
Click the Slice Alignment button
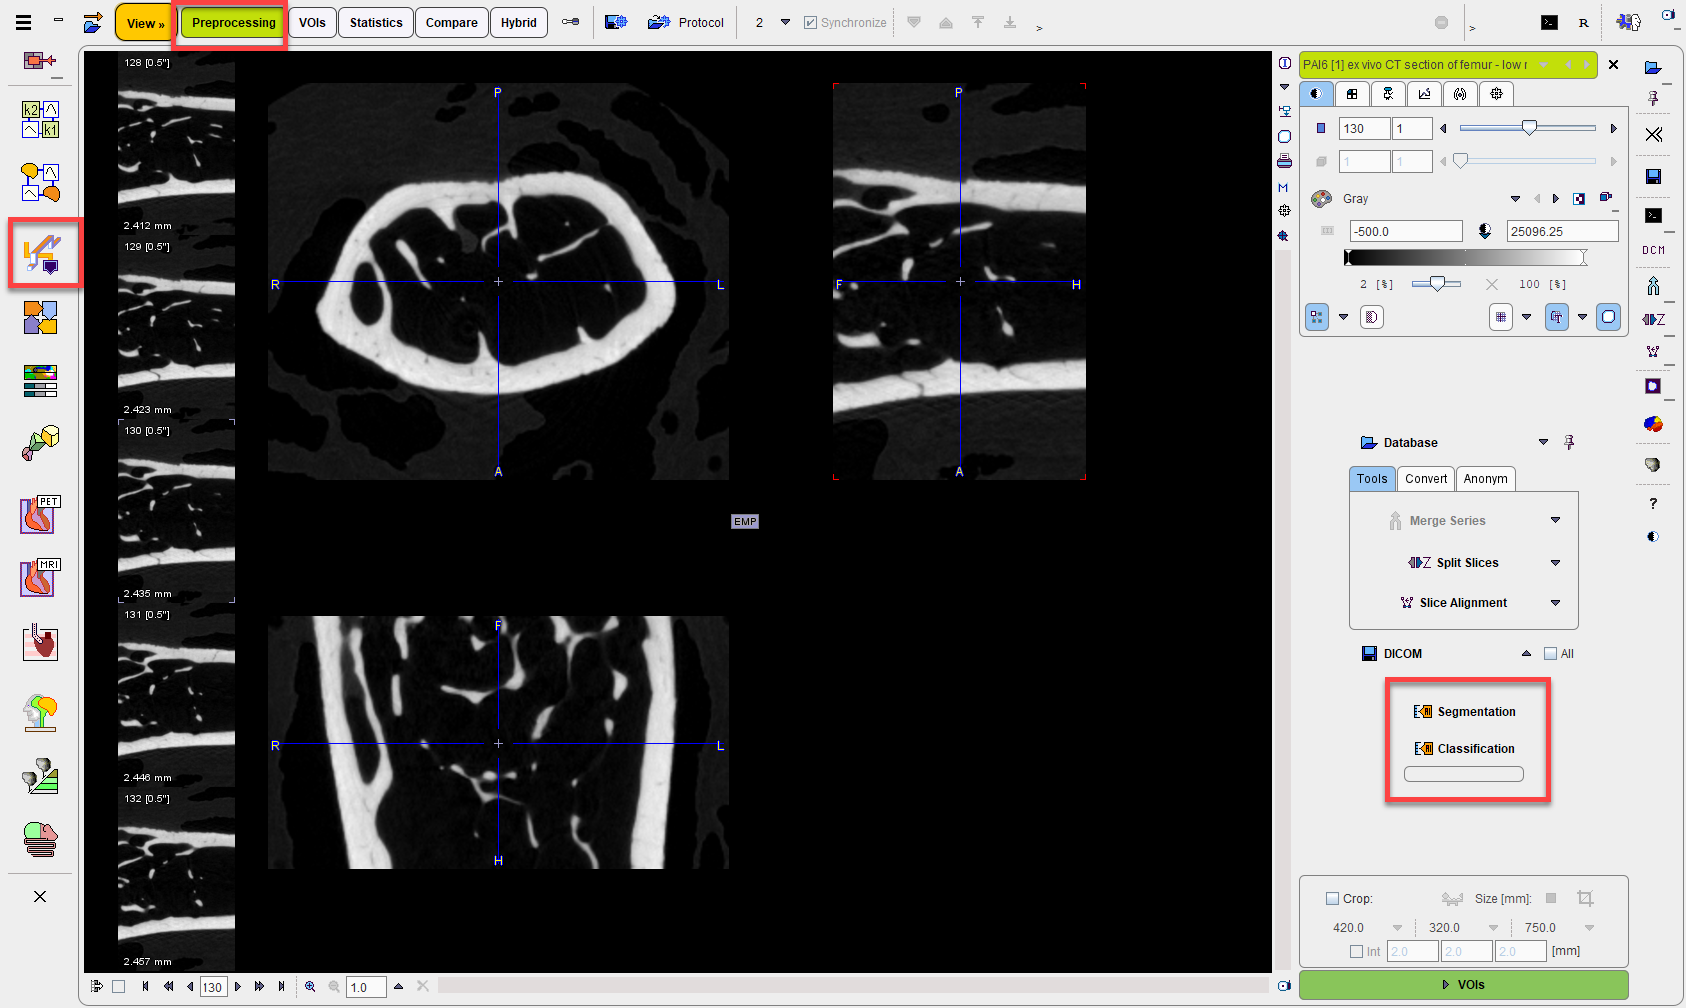click(x=1453, y=603)
